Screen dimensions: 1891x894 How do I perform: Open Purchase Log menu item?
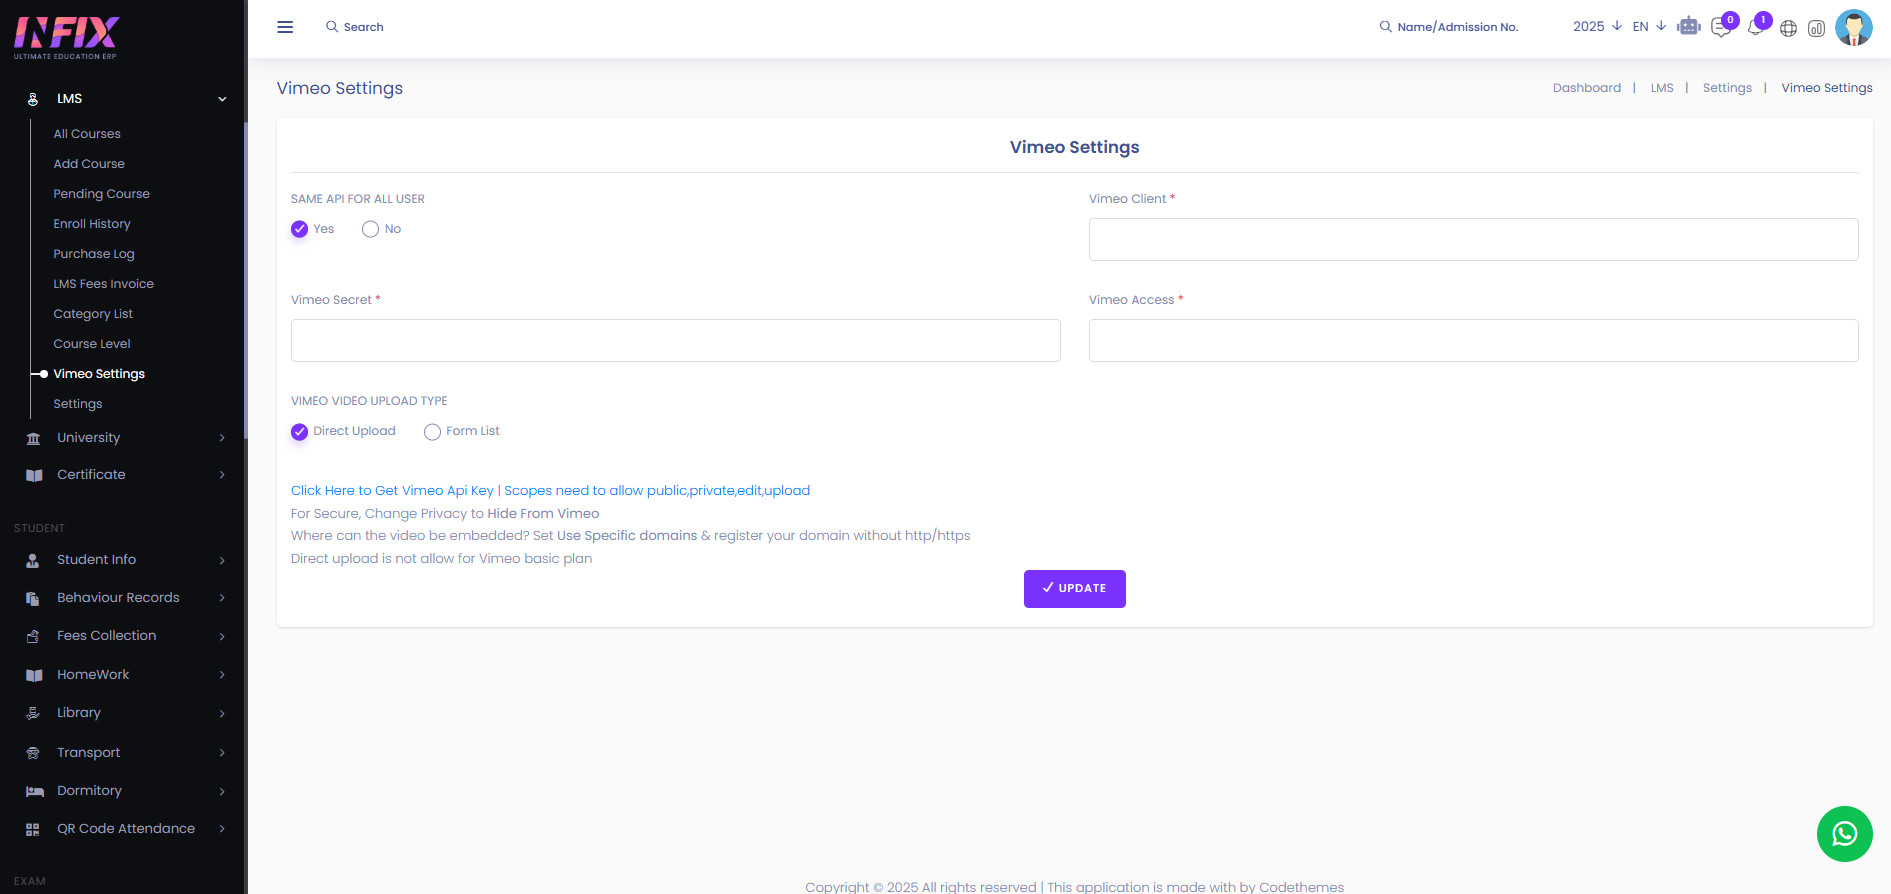(x=94, y=254)
